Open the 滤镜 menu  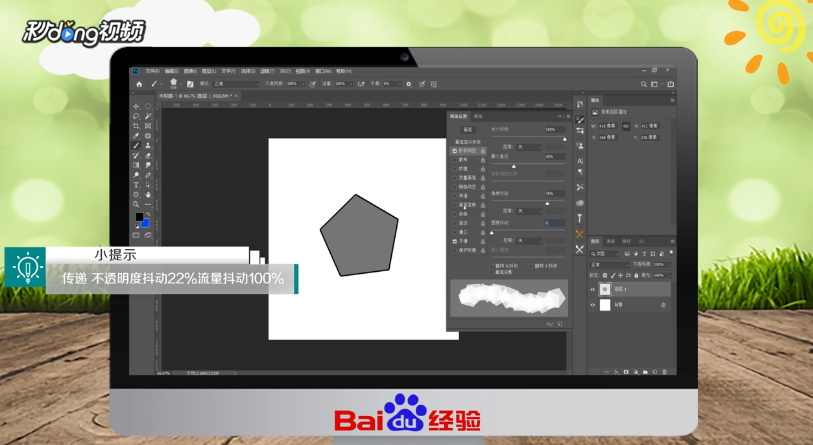pyautogui.click(x=267, y=71)
